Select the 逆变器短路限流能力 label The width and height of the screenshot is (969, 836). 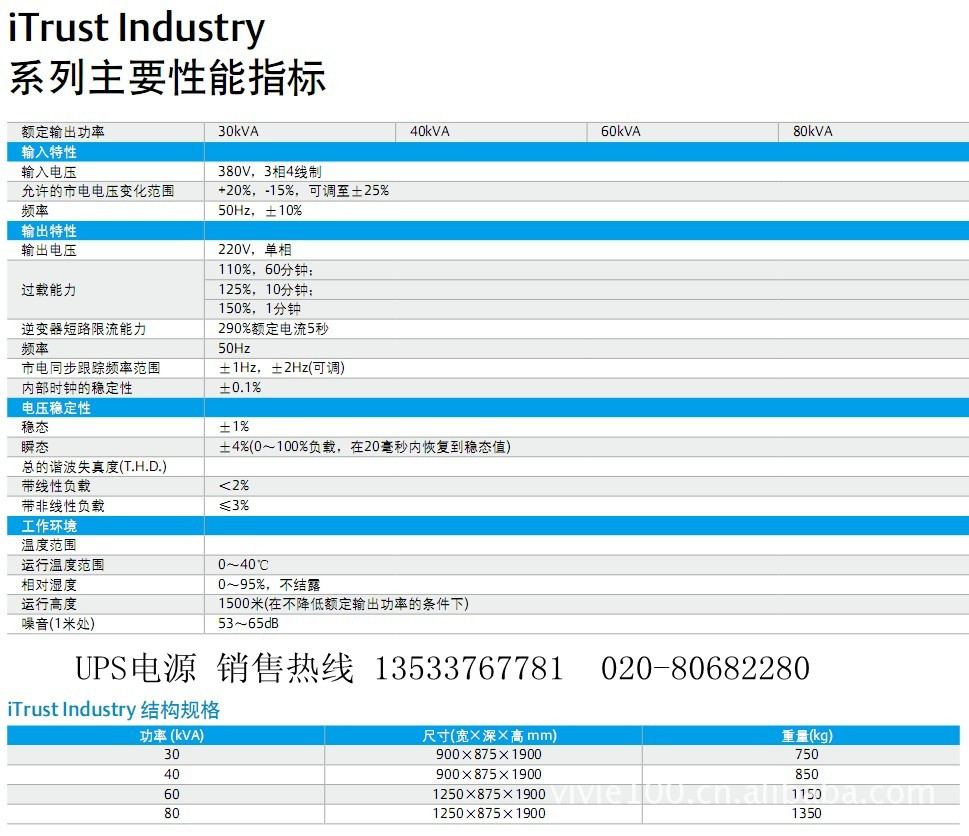[x=83, y=329]
